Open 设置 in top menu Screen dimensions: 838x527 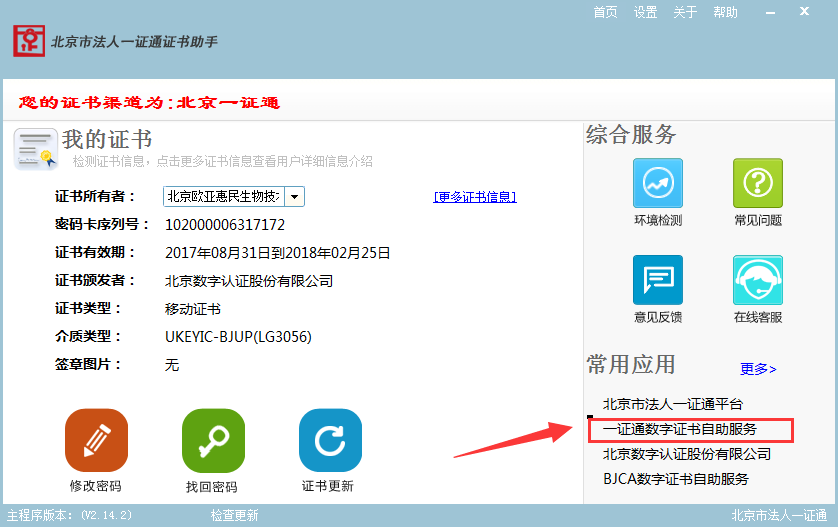(645, 12)
